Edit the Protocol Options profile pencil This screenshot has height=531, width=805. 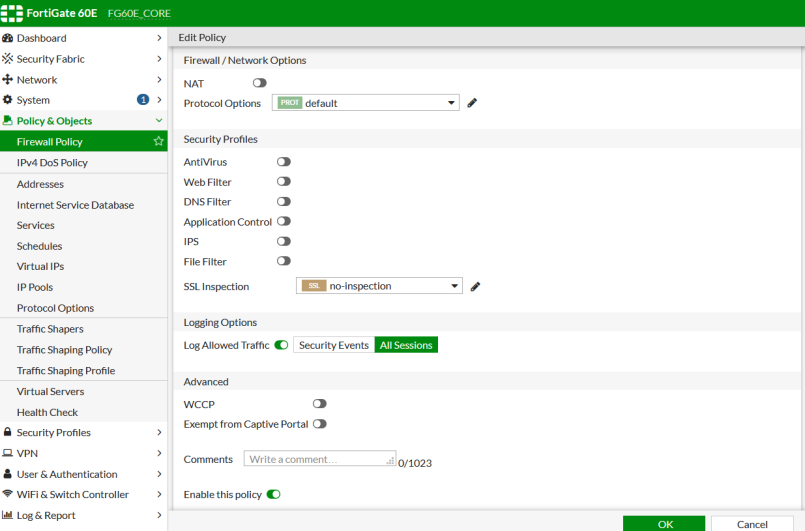[x=472, y=103]
